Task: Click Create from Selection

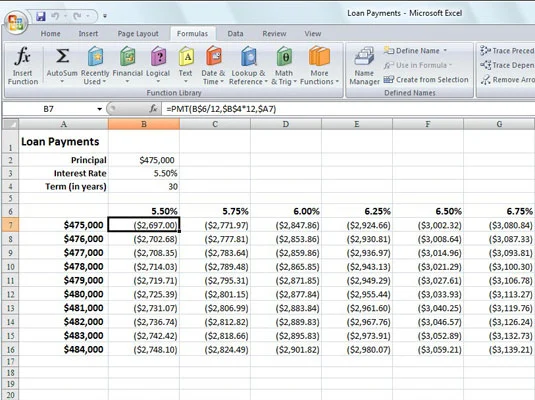Action: coord(426,80)
